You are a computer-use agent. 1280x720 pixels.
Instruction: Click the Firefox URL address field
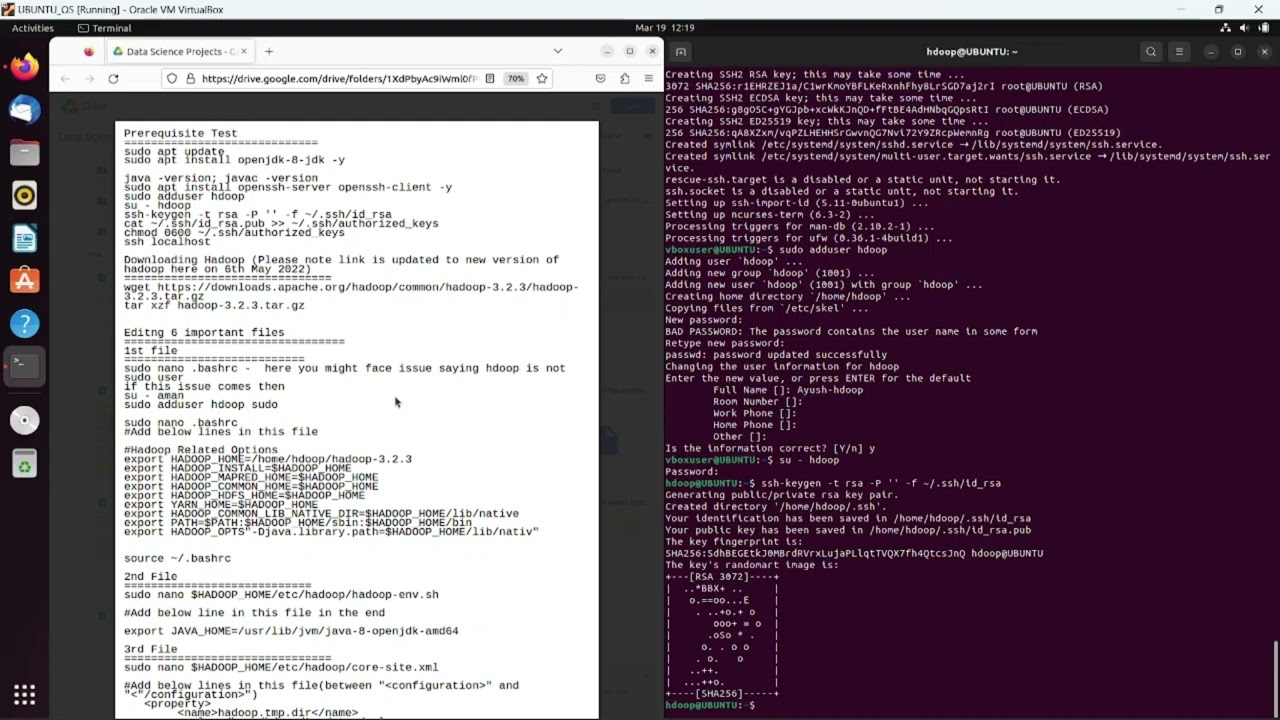(x=338, y=78)
